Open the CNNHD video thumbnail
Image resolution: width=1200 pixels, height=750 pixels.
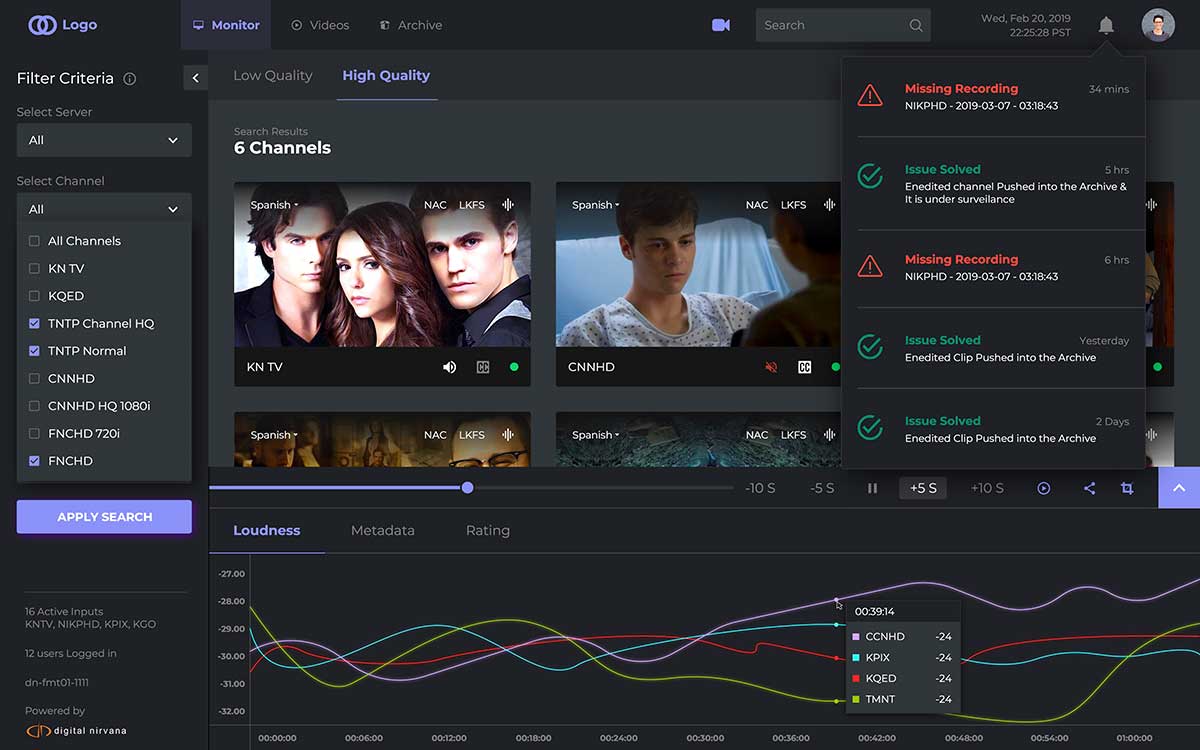pyautogui.click(x=698, y=264)
